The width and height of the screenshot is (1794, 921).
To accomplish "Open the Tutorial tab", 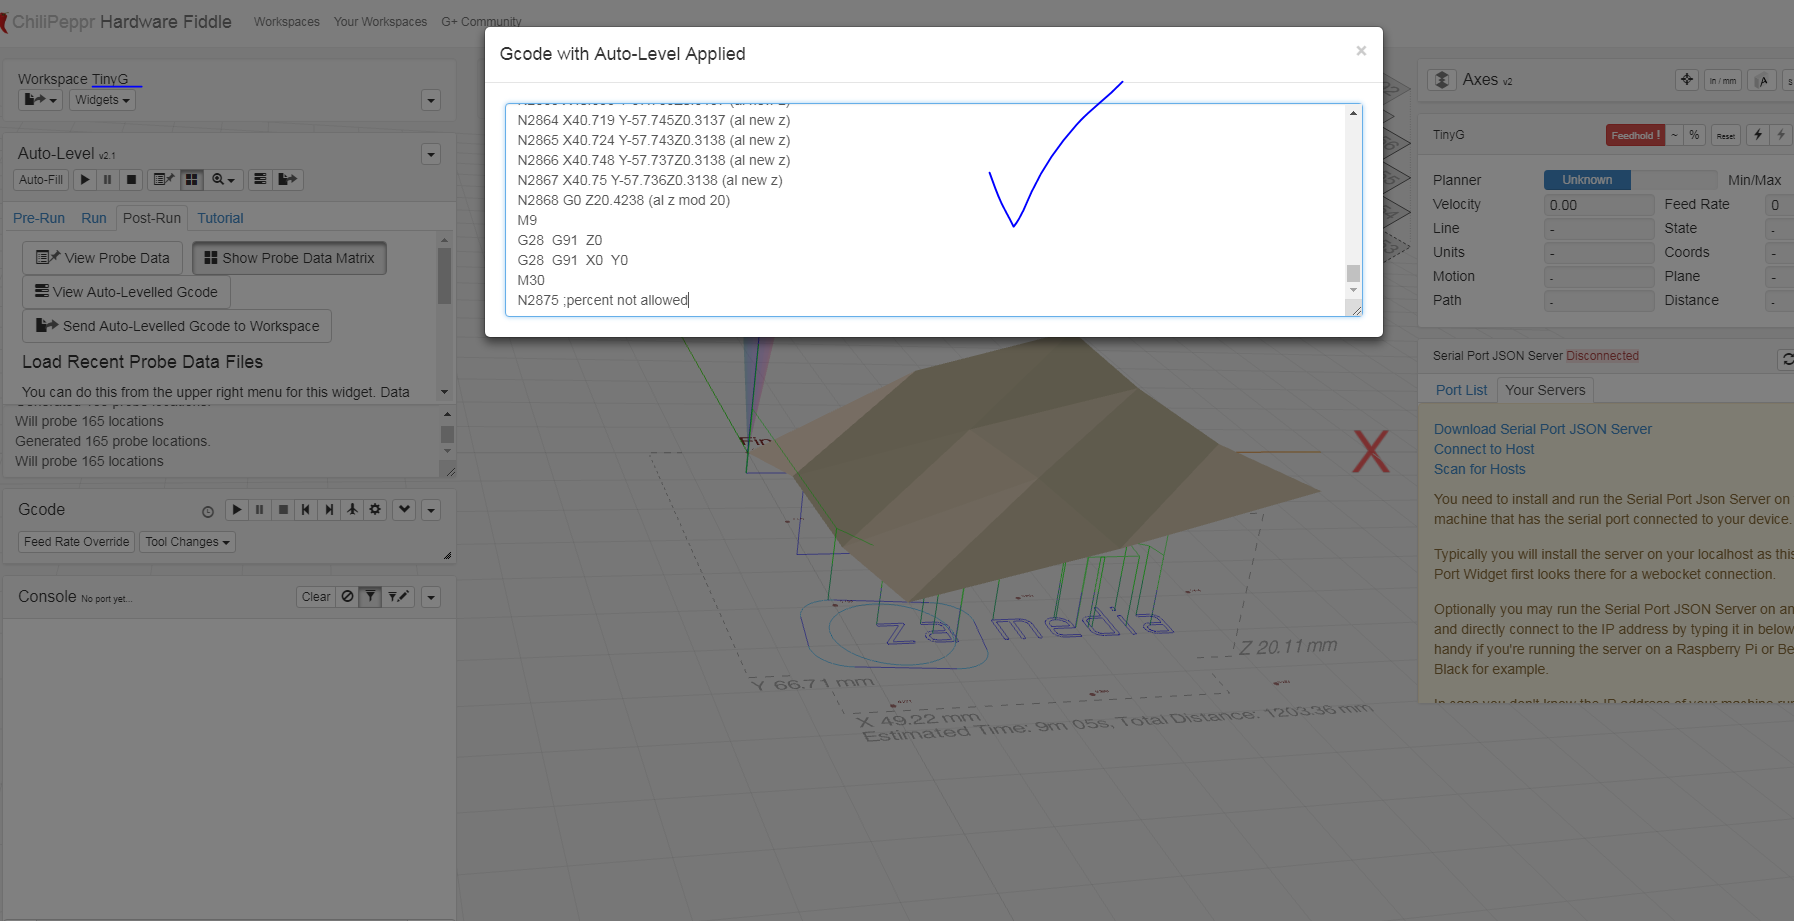I will (x=220, y=218).
